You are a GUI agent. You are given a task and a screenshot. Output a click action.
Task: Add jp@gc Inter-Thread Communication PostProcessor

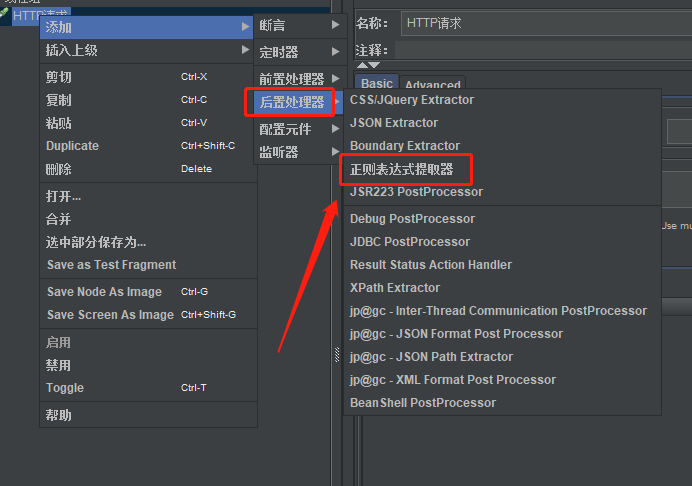[502, 311]
